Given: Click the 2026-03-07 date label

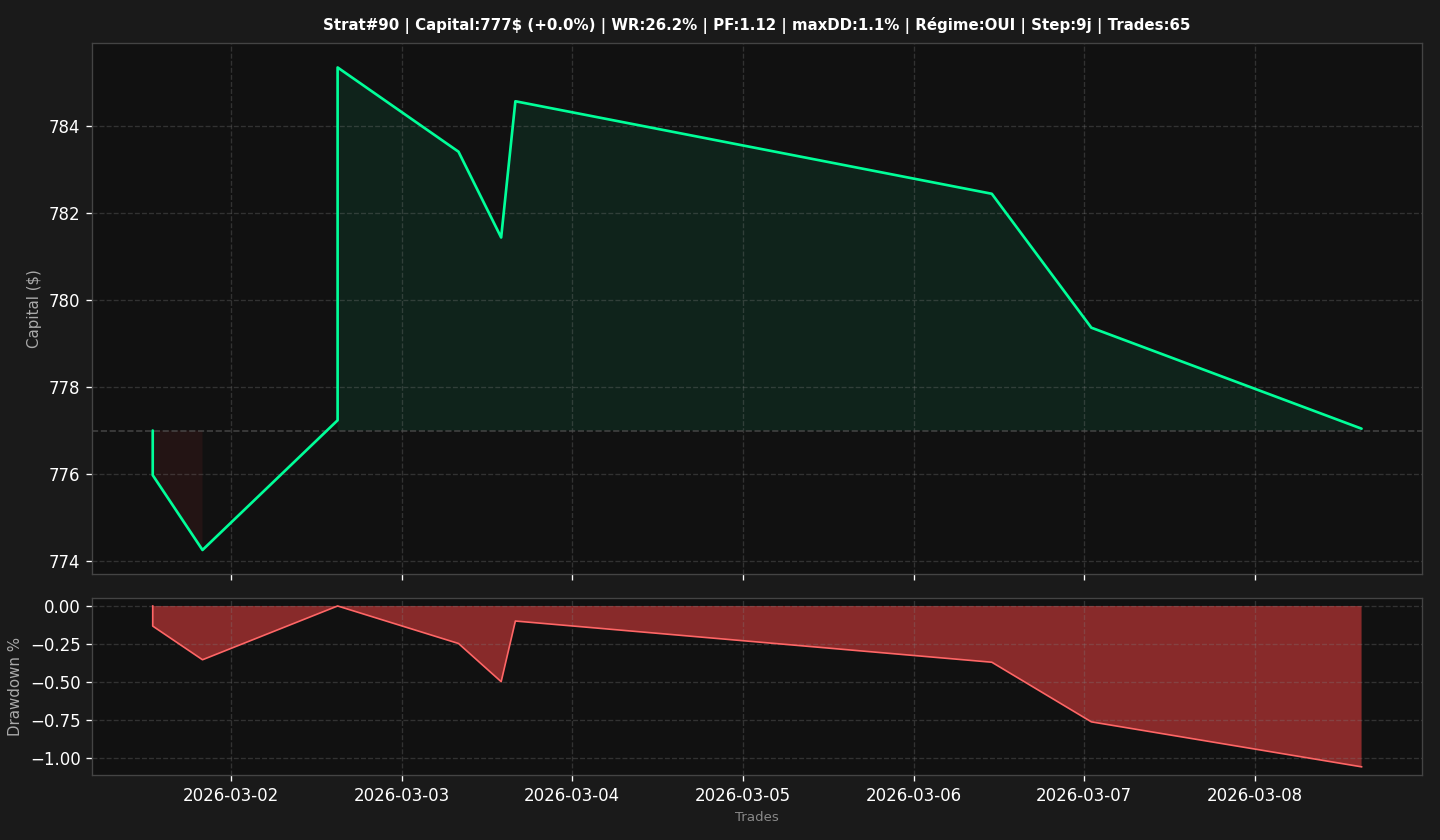Looking at the screenshot, I should (1084, 795).
